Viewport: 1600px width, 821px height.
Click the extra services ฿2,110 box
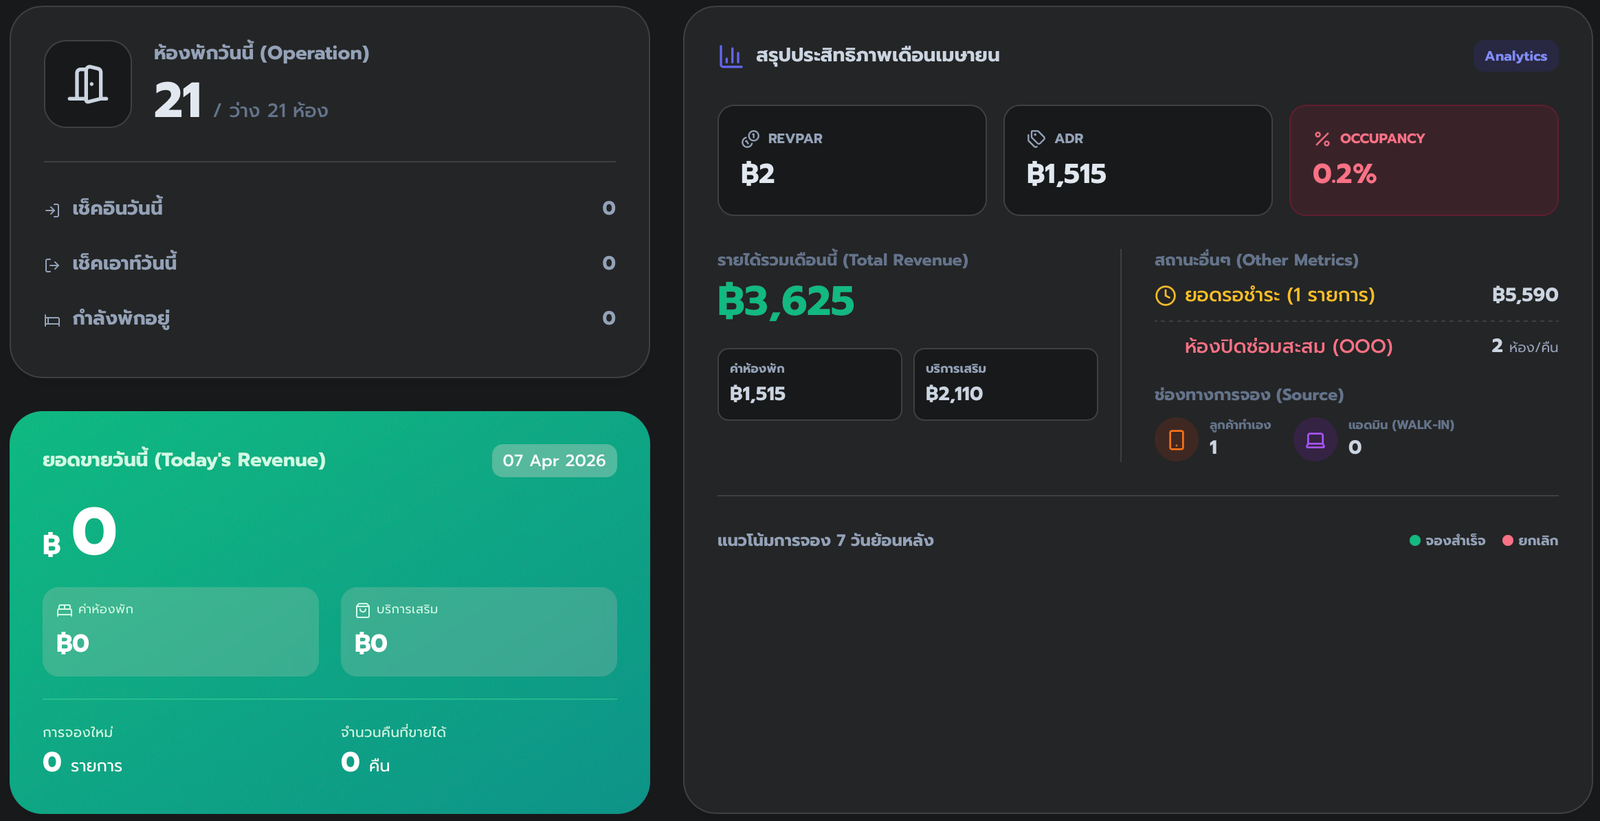click(1005, 384)
